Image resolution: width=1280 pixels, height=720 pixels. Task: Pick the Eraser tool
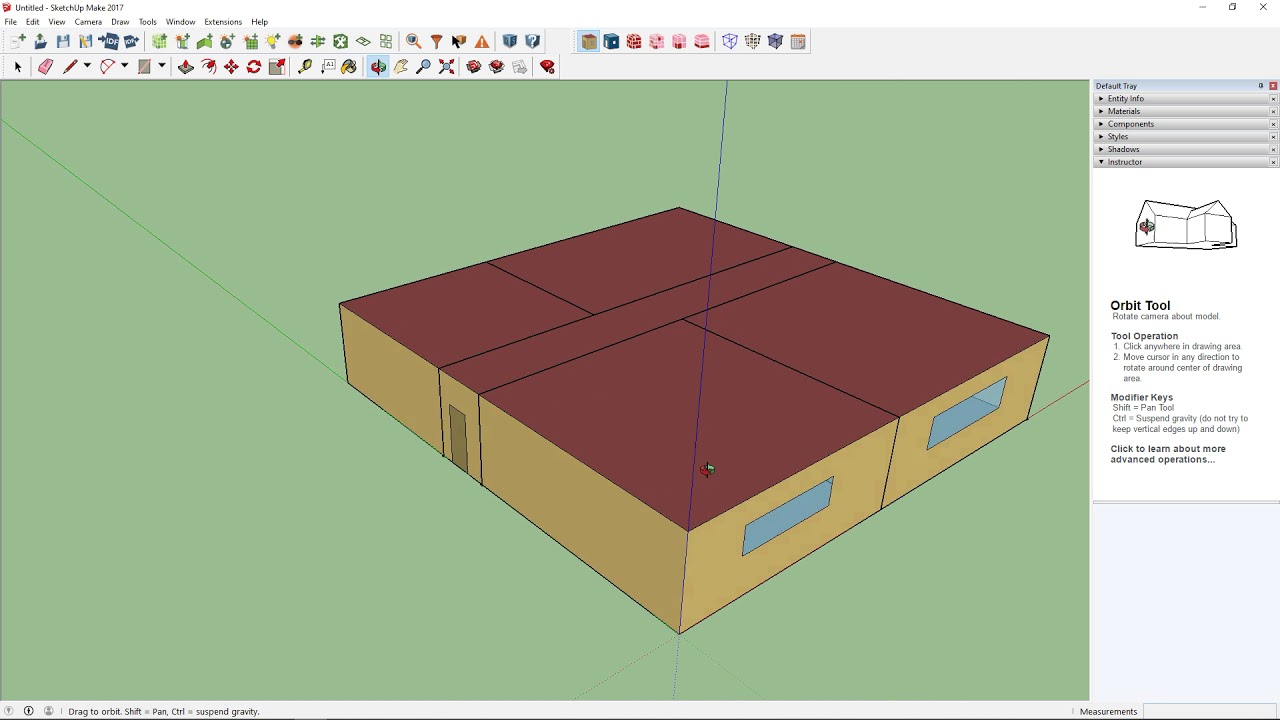point(45,67)
